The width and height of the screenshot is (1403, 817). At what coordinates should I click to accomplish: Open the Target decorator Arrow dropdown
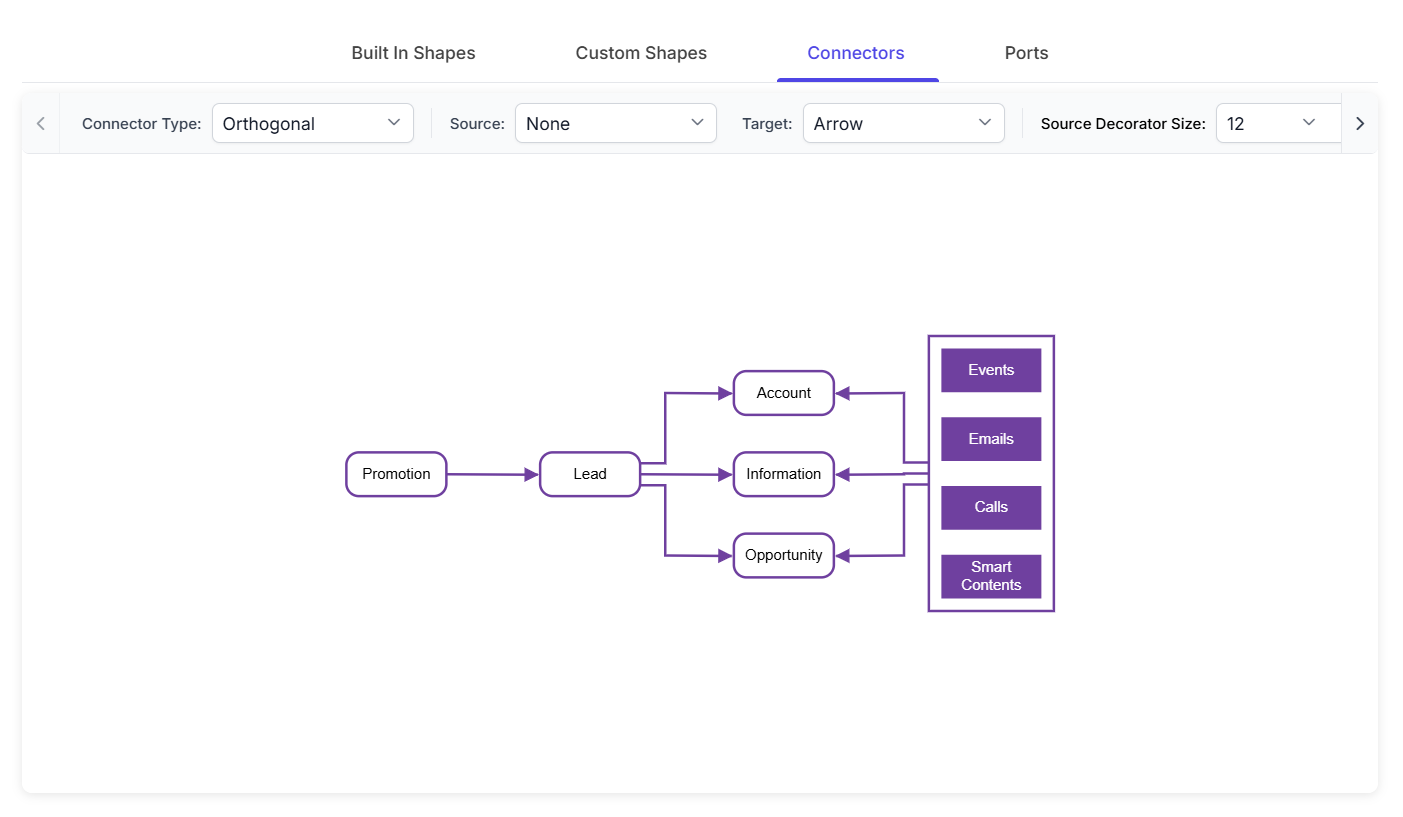(904, 123)
